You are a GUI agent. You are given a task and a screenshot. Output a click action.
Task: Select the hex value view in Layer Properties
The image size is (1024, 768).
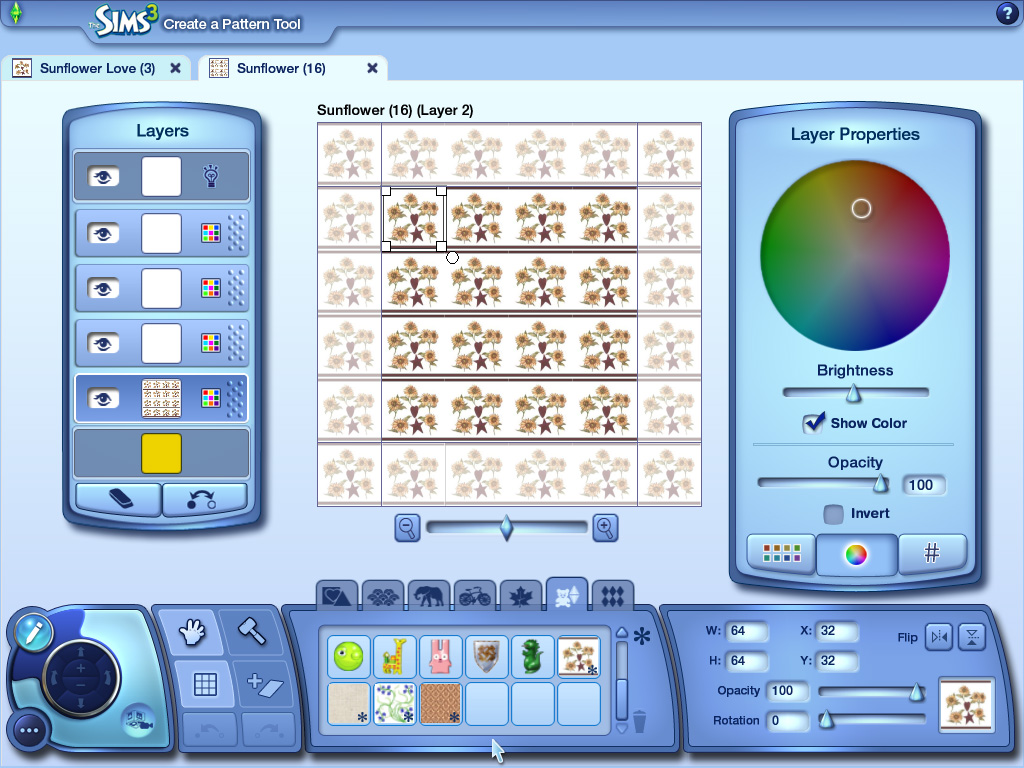click(x=932, y=553)
